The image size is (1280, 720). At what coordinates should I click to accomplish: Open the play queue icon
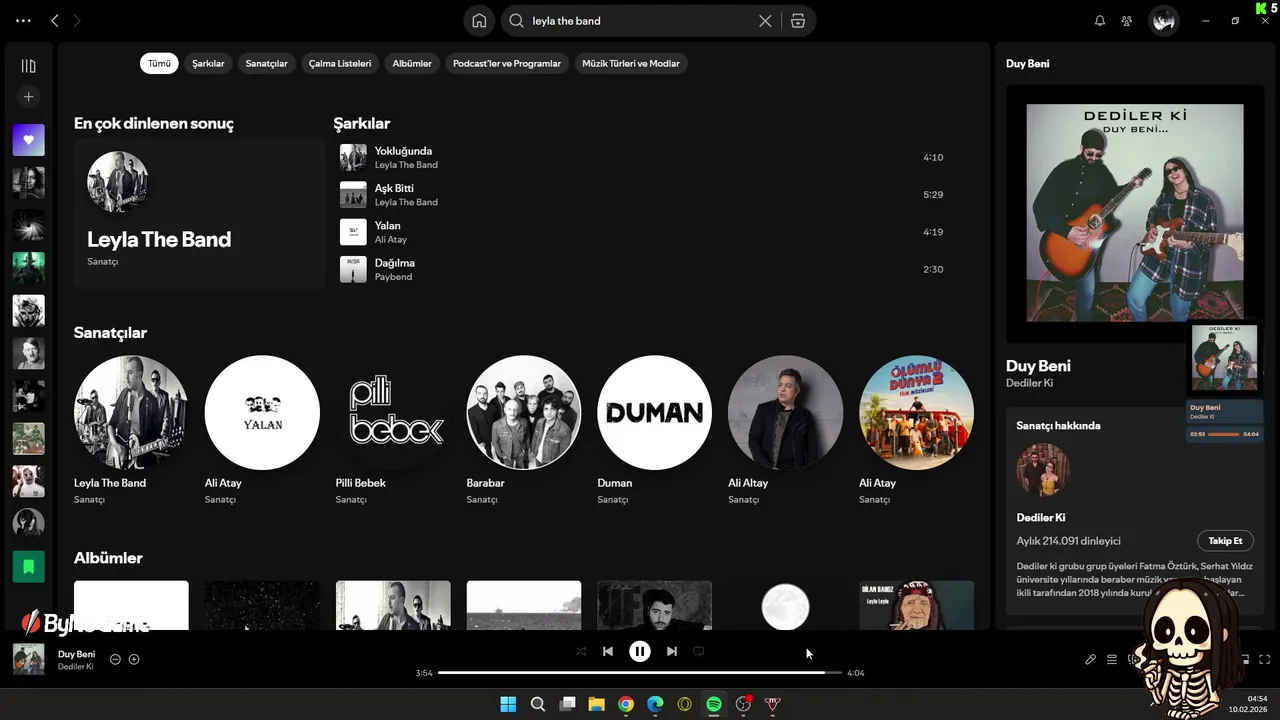pyautogui.click(x=1112, y=659)
